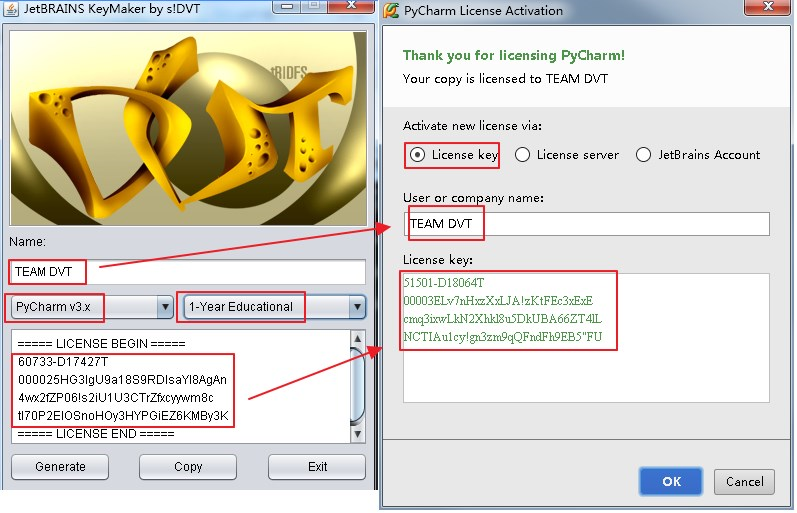Click the Generate button in KeyMaker
Screen dimensions: 797x513
click(x=60, y=467)
